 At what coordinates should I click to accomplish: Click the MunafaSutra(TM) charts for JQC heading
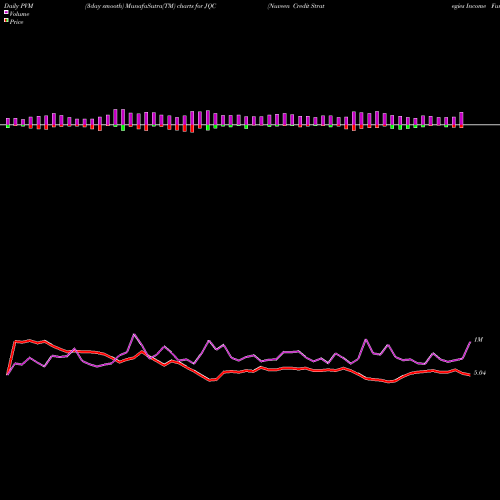(150, 6)
